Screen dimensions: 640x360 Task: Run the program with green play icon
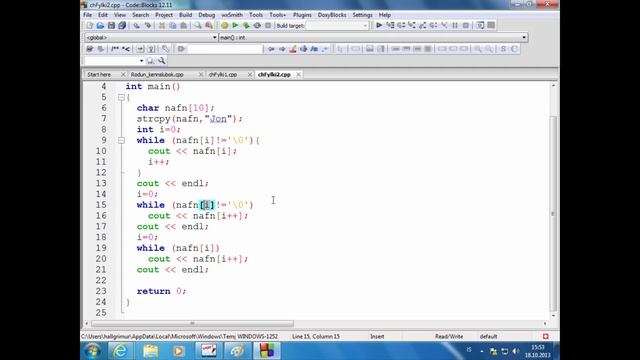[x=235, y=25]
